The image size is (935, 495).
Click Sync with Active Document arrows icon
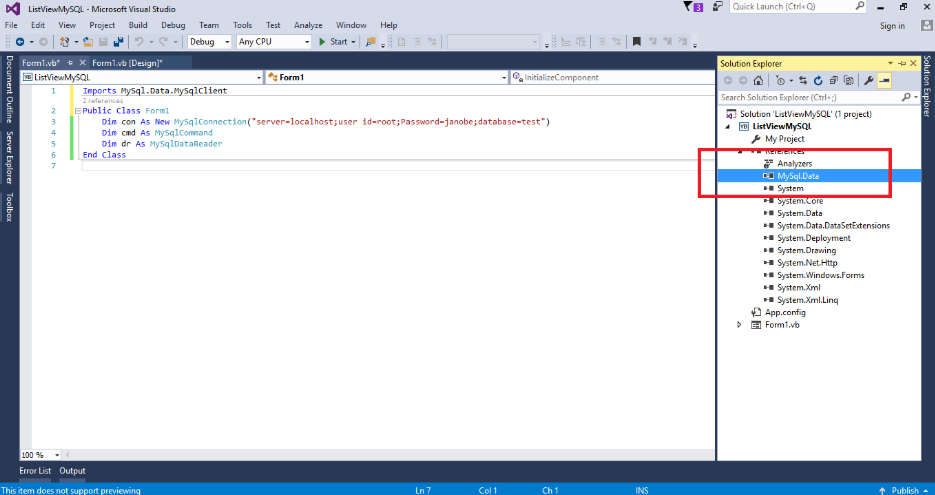point(803,81)
